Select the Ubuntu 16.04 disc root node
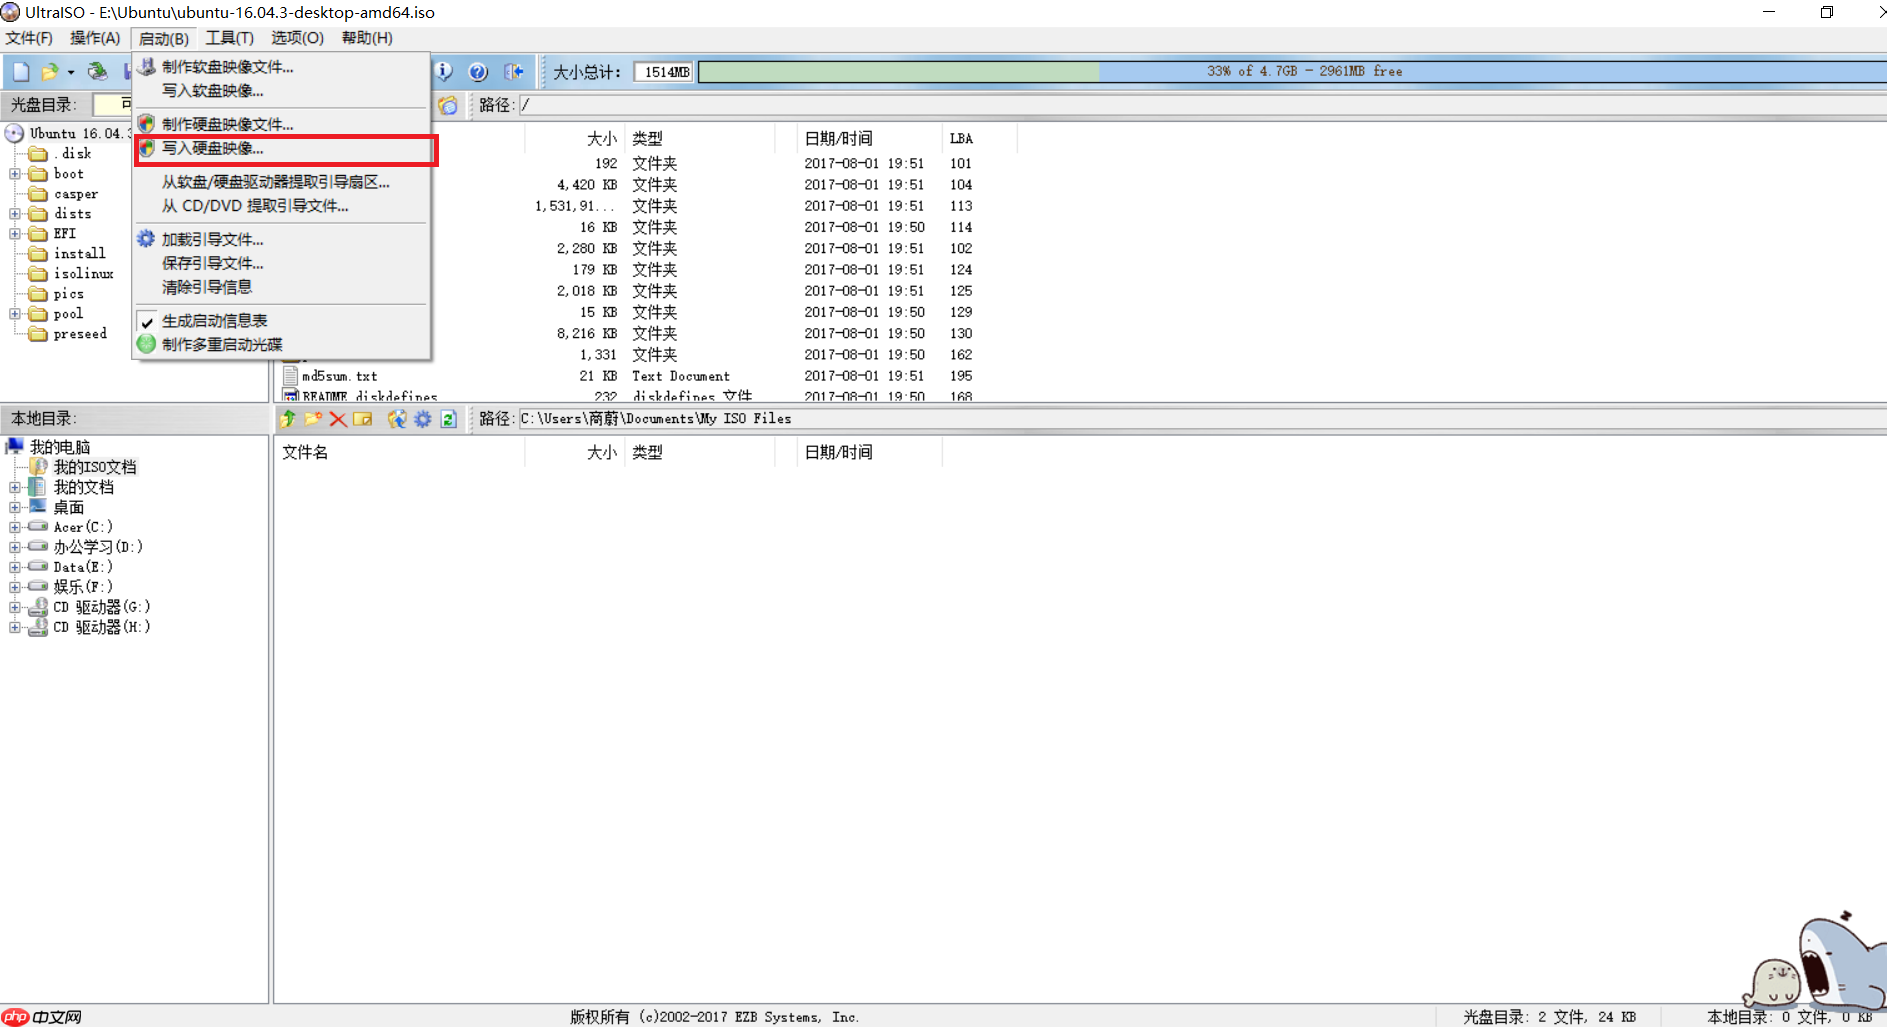The image size is (1887, 1027). 78,134
